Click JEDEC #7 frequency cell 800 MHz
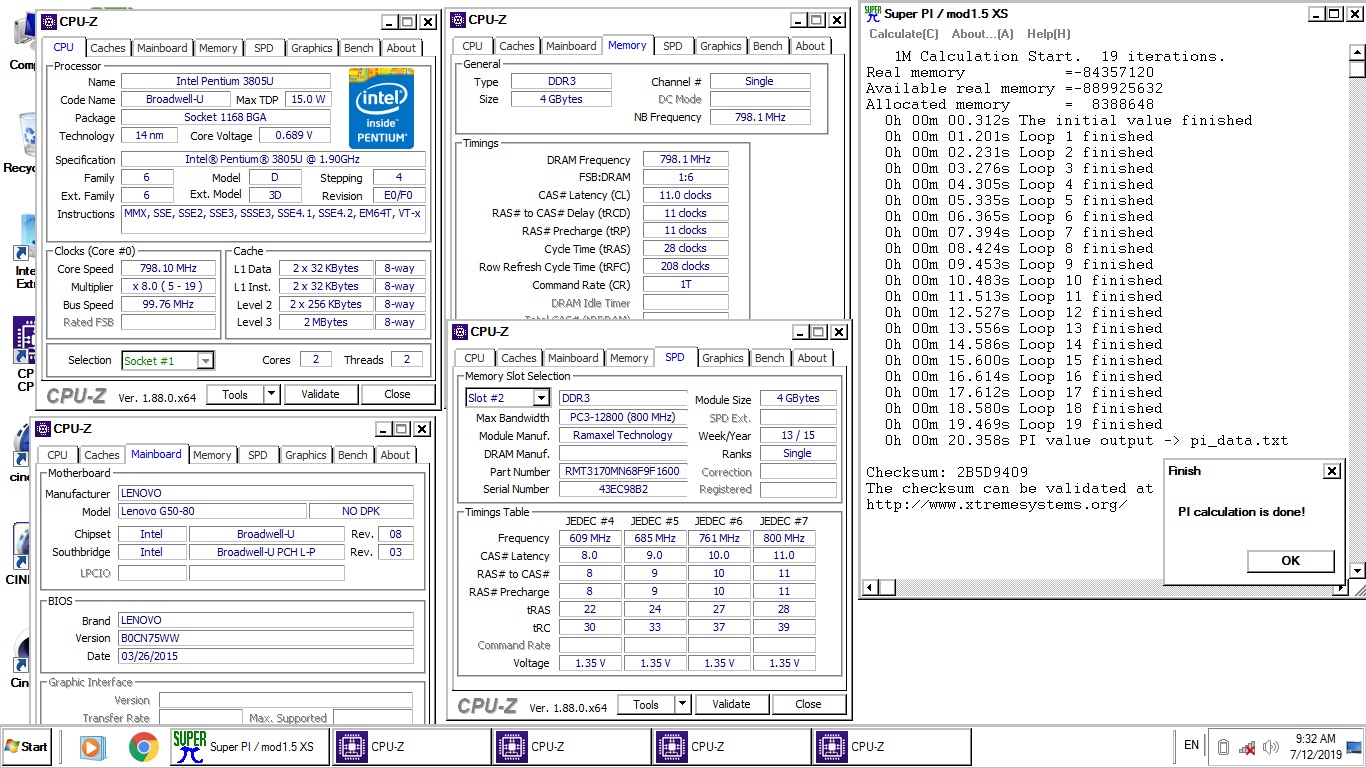Screen dimensions: 1366x768 pos(784,538)
